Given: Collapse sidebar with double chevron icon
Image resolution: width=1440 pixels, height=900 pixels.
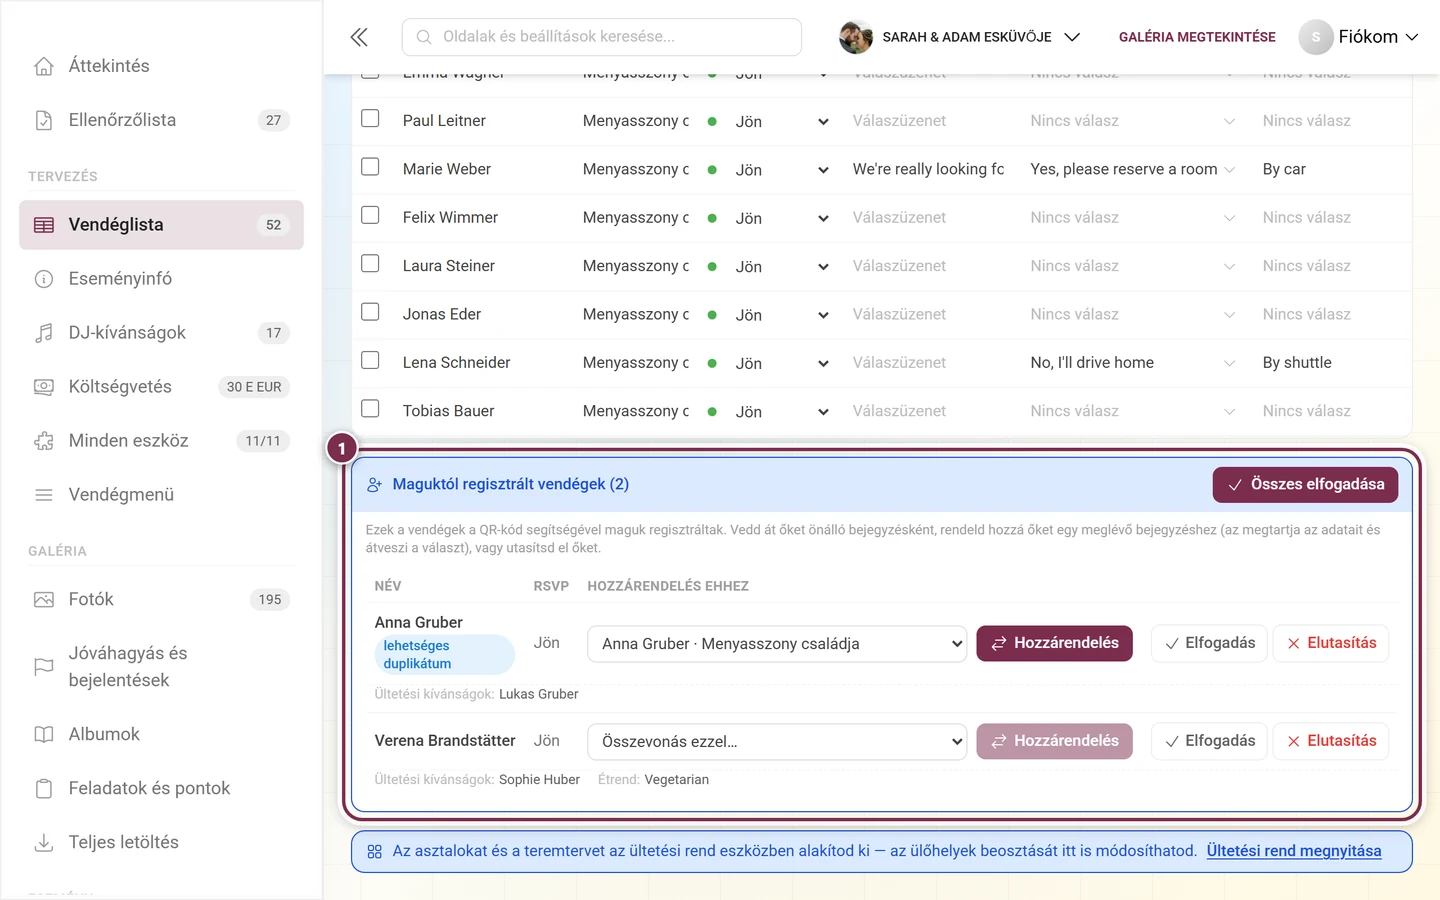Looking at the screenshot, I should coord(359,37).
